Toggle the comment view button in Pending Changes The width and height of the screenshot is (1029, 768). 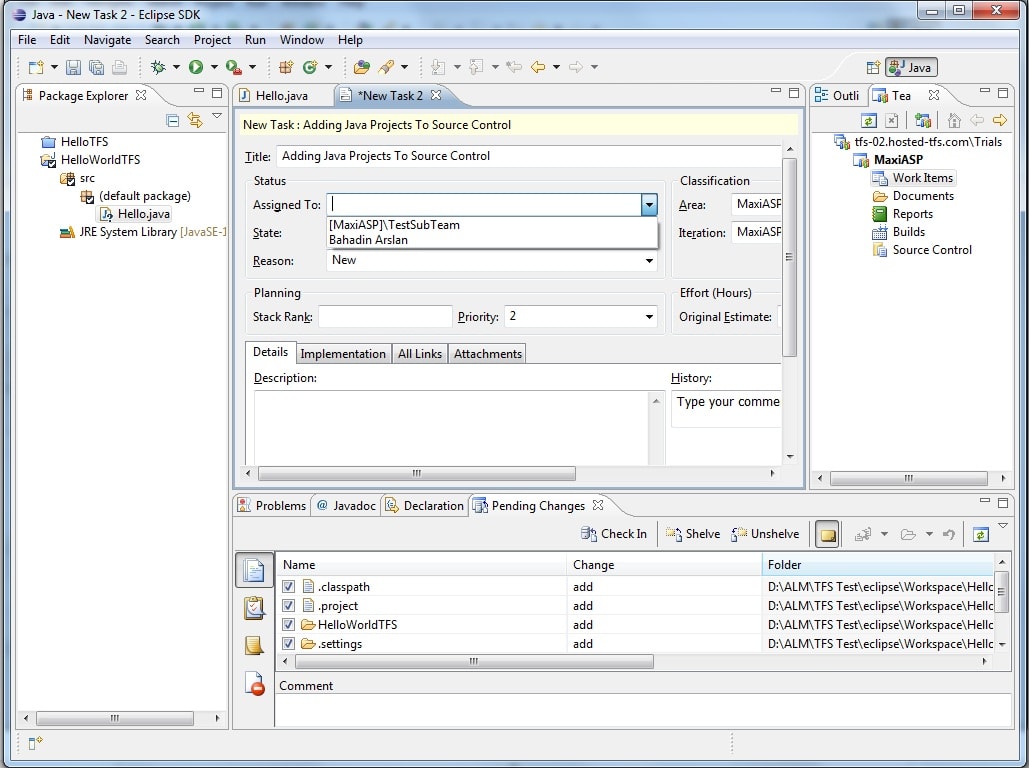tap(828, 534)
